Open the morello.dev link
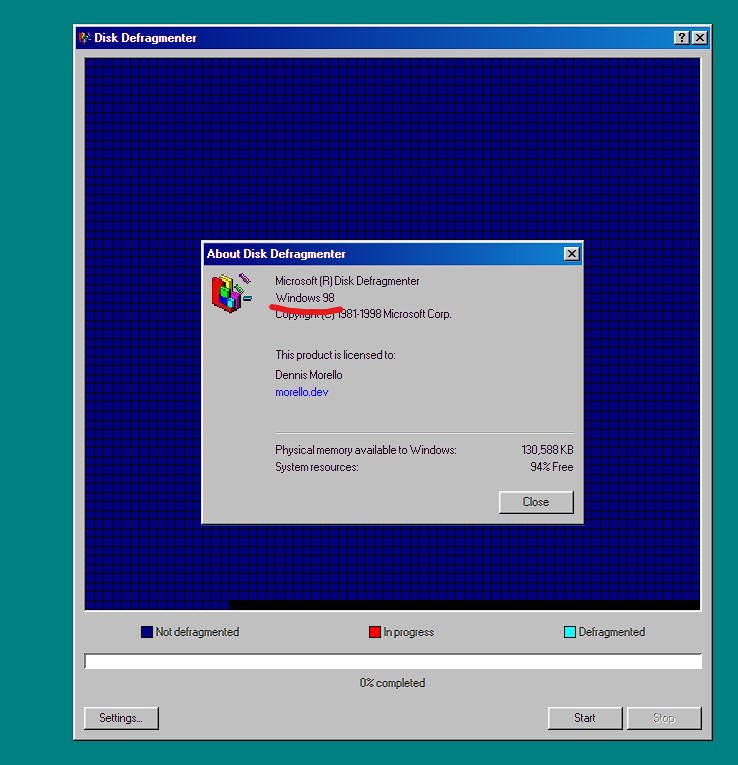The height and width of the screenshot is (765, 738). (301, 392)
